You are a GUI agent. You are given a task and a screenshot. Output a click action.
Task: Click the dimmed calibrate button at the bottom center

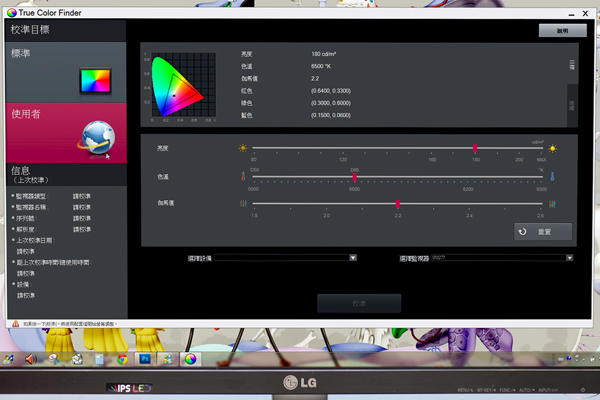[x=359, y=303]
